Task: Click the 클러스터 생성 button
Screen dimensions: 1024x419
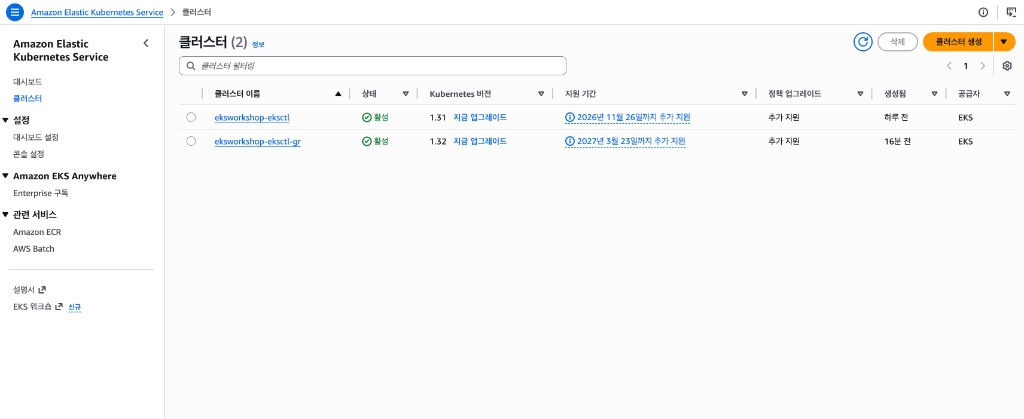Action: tap(958, 42)
